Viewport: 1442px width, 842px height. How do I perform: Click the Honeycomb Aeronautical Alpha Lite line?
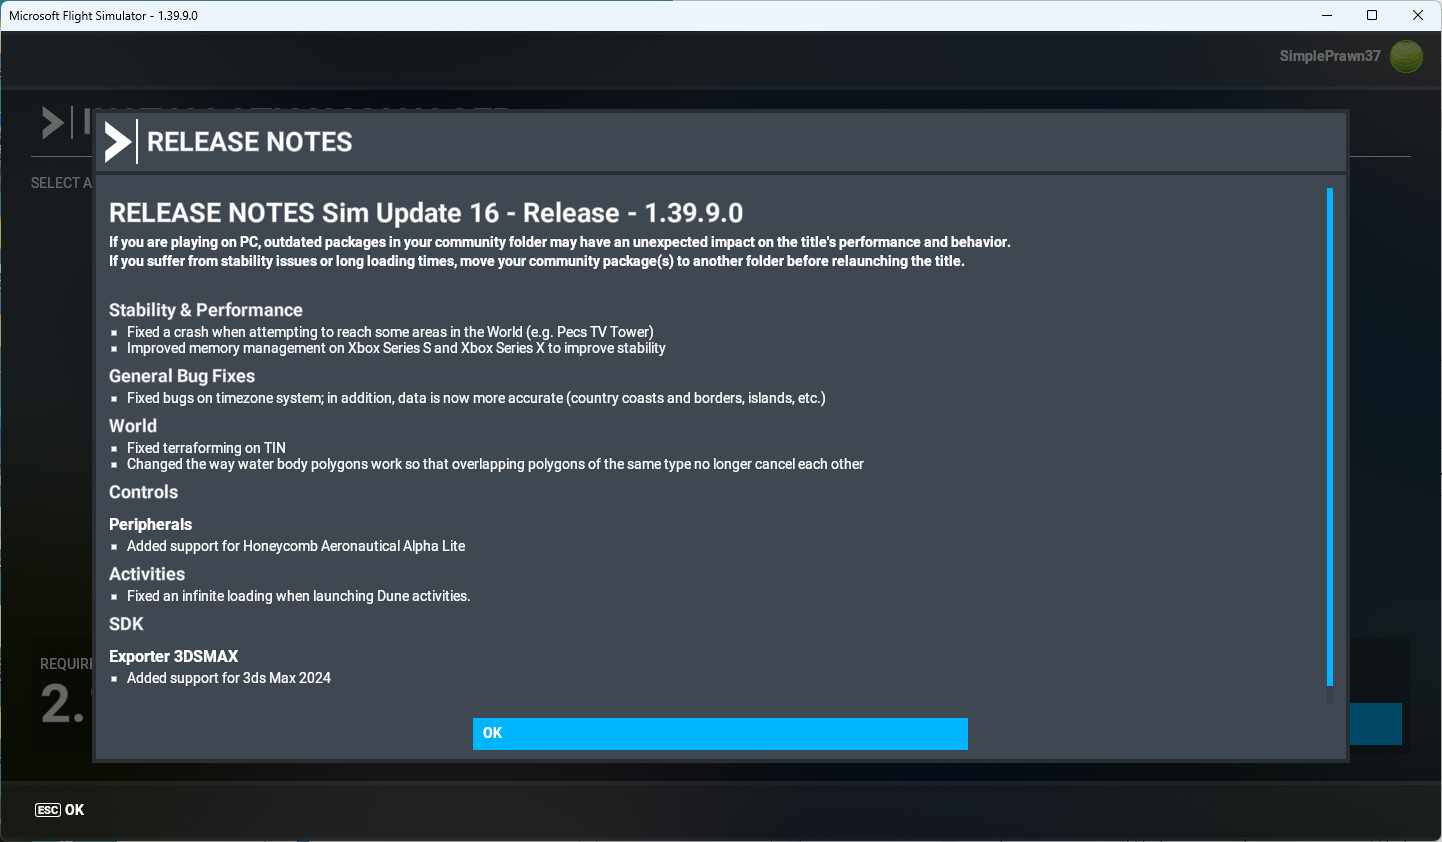coord(296,546)
